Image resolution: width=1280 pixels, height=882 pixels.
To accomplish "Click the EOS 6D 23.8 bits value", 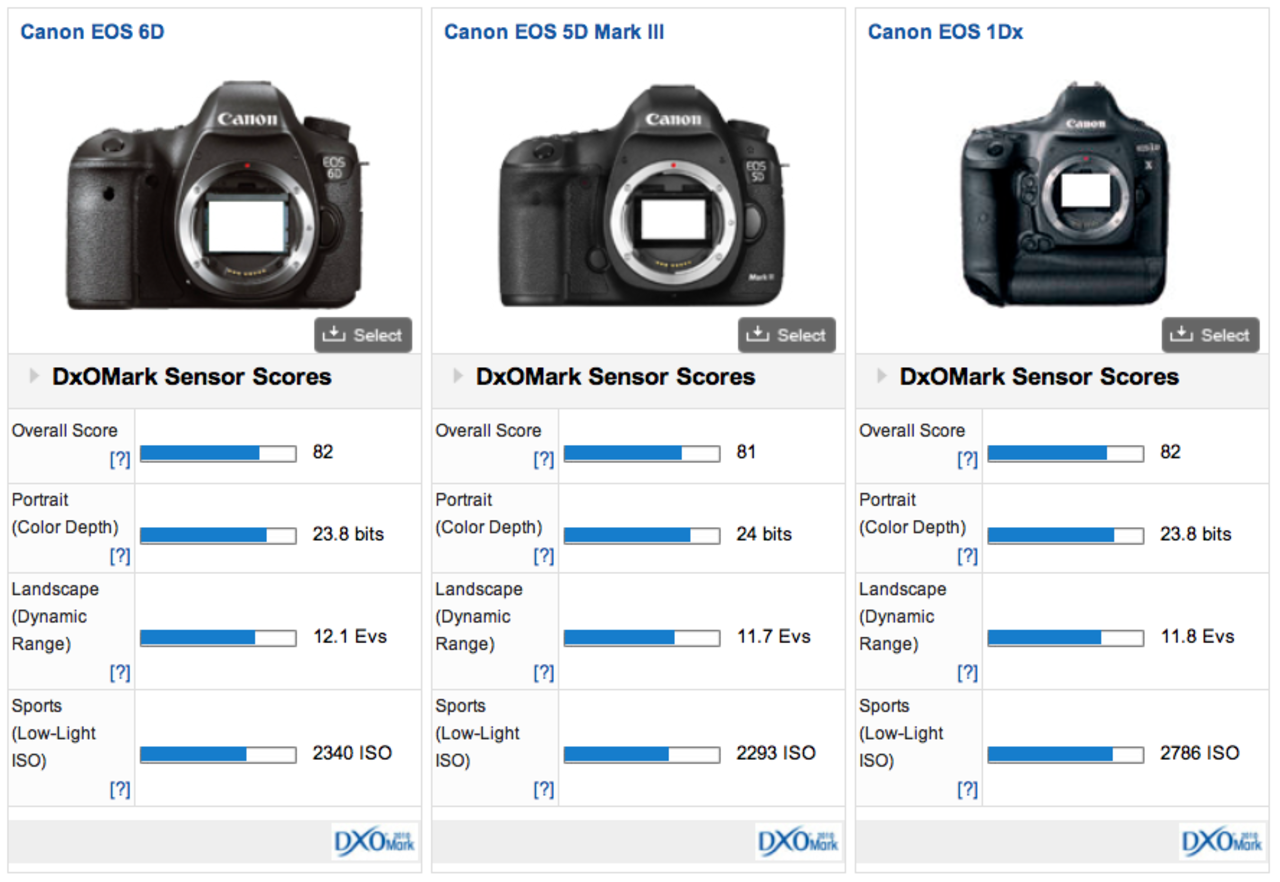I will [348, 534].
